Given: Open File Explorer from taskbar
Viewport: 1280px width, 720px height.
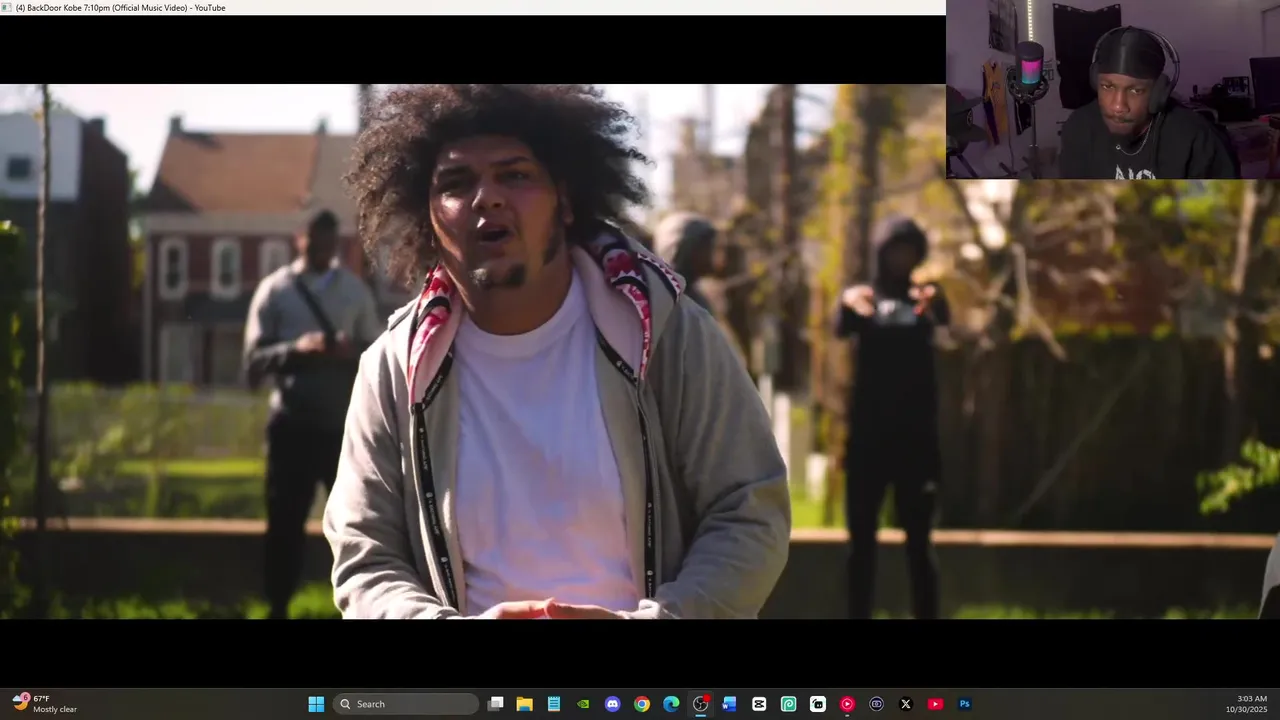Looking at the screenshot, I should click(524, 704).
